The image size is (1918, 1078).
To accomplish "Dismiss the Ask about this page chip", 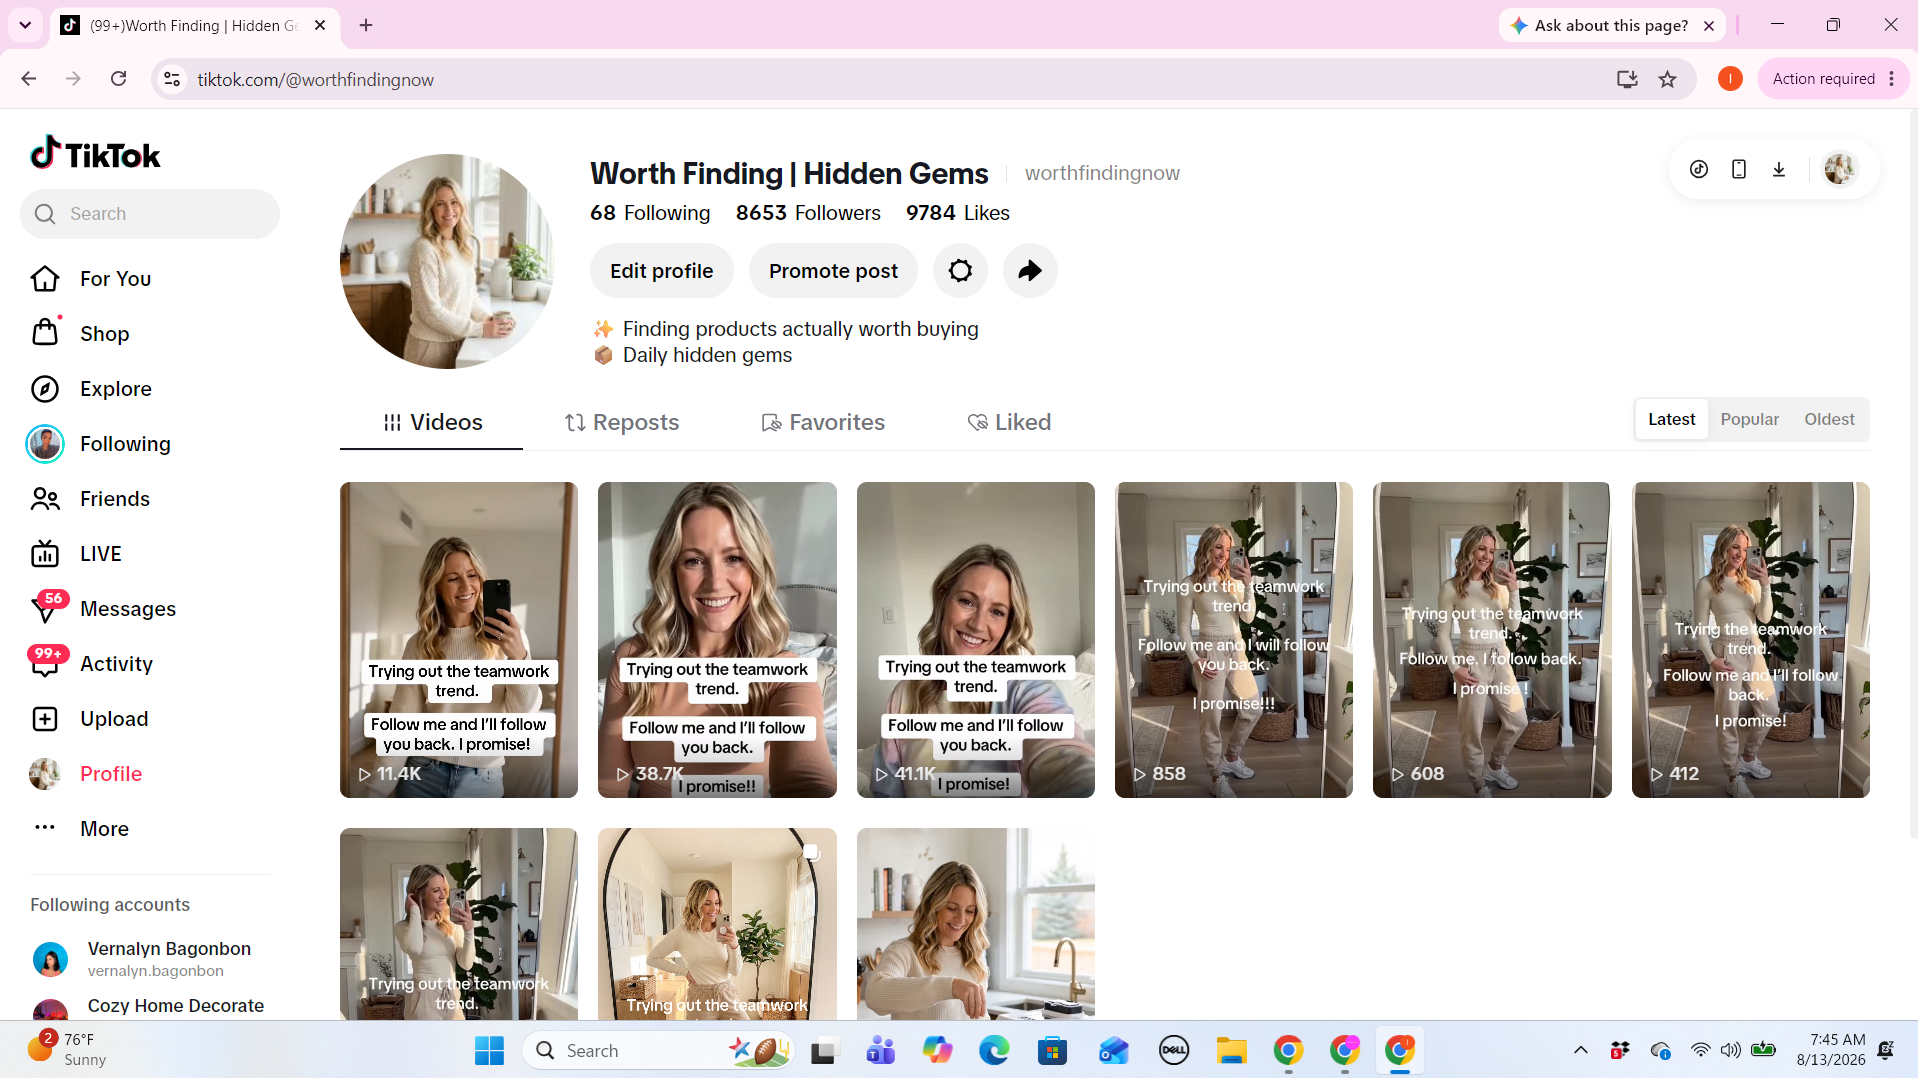I will tap(1709, 25).
